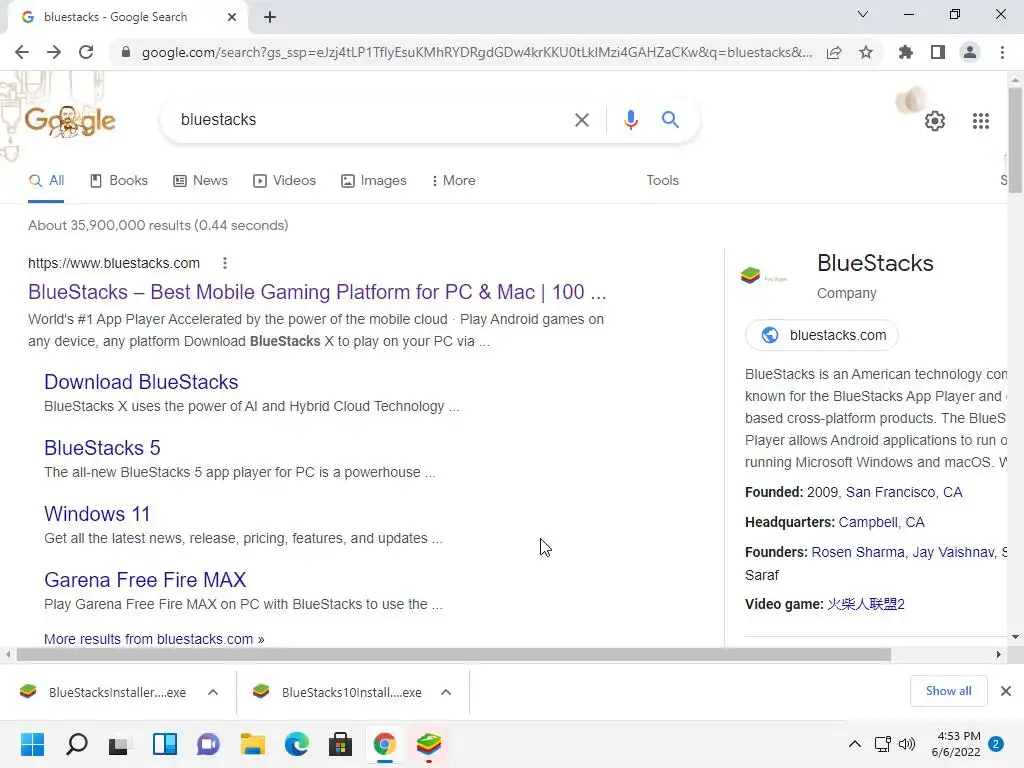Show hidden system tray icons
1024x768 pixels.
pyautogui.click(x=854, y=744)
